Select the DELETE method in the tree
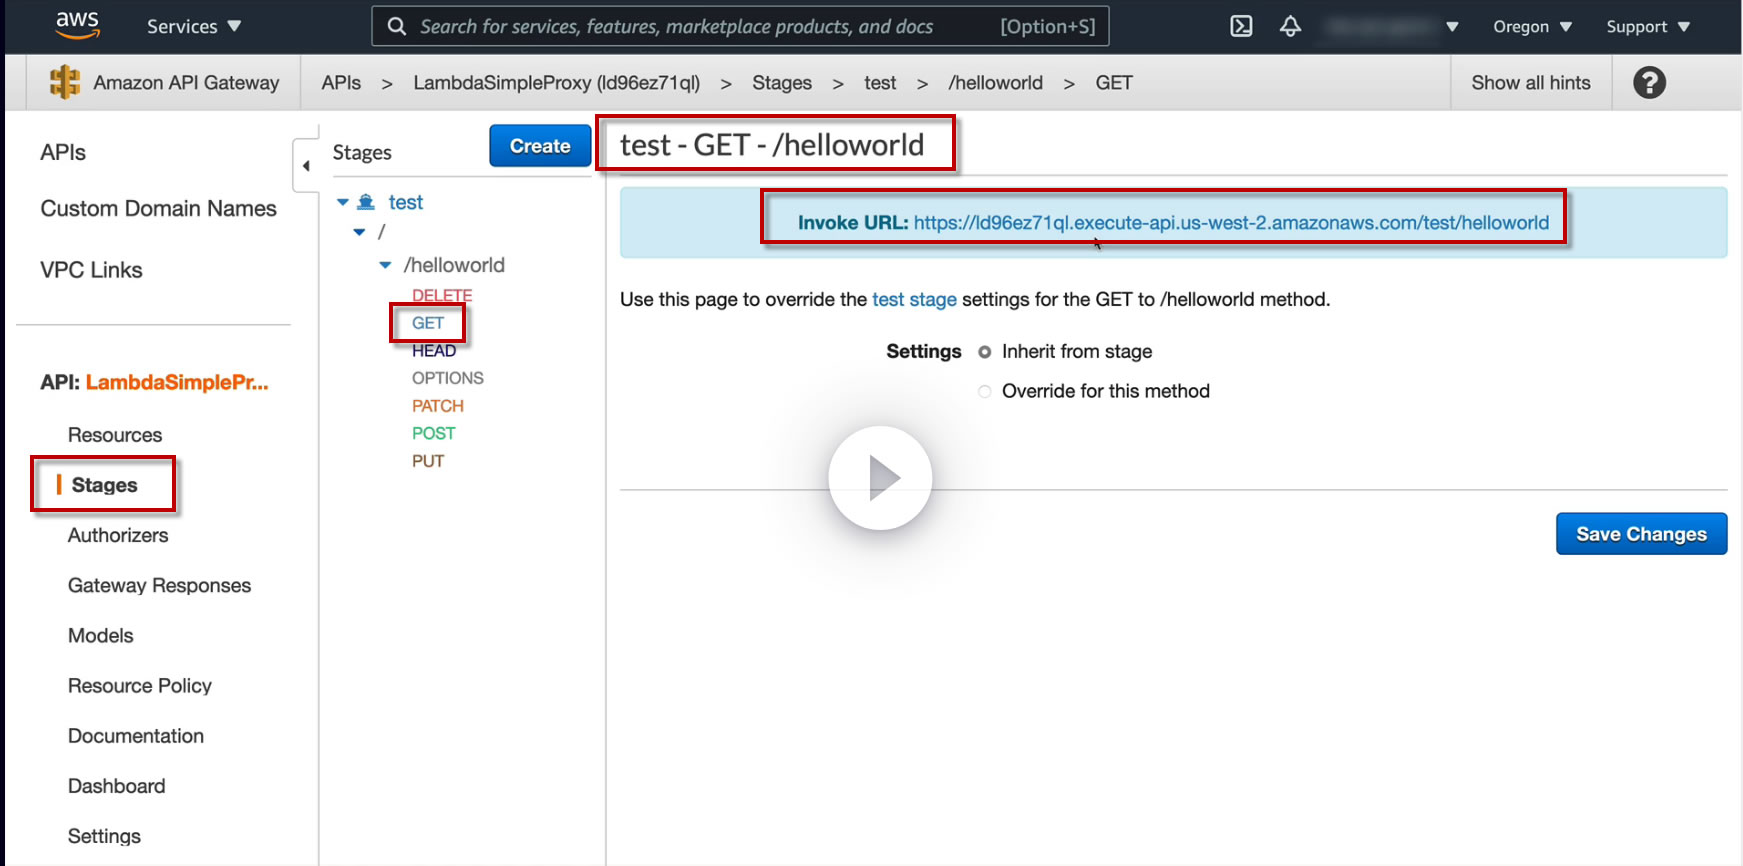The image size is (1743, 866). 442,295
